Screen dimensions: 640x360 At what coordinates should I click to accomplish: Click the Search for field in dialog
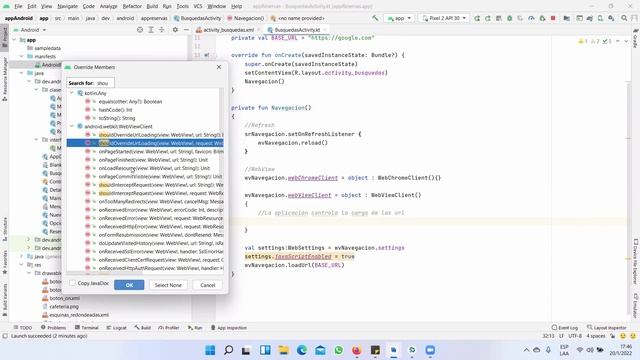point(90,83)
